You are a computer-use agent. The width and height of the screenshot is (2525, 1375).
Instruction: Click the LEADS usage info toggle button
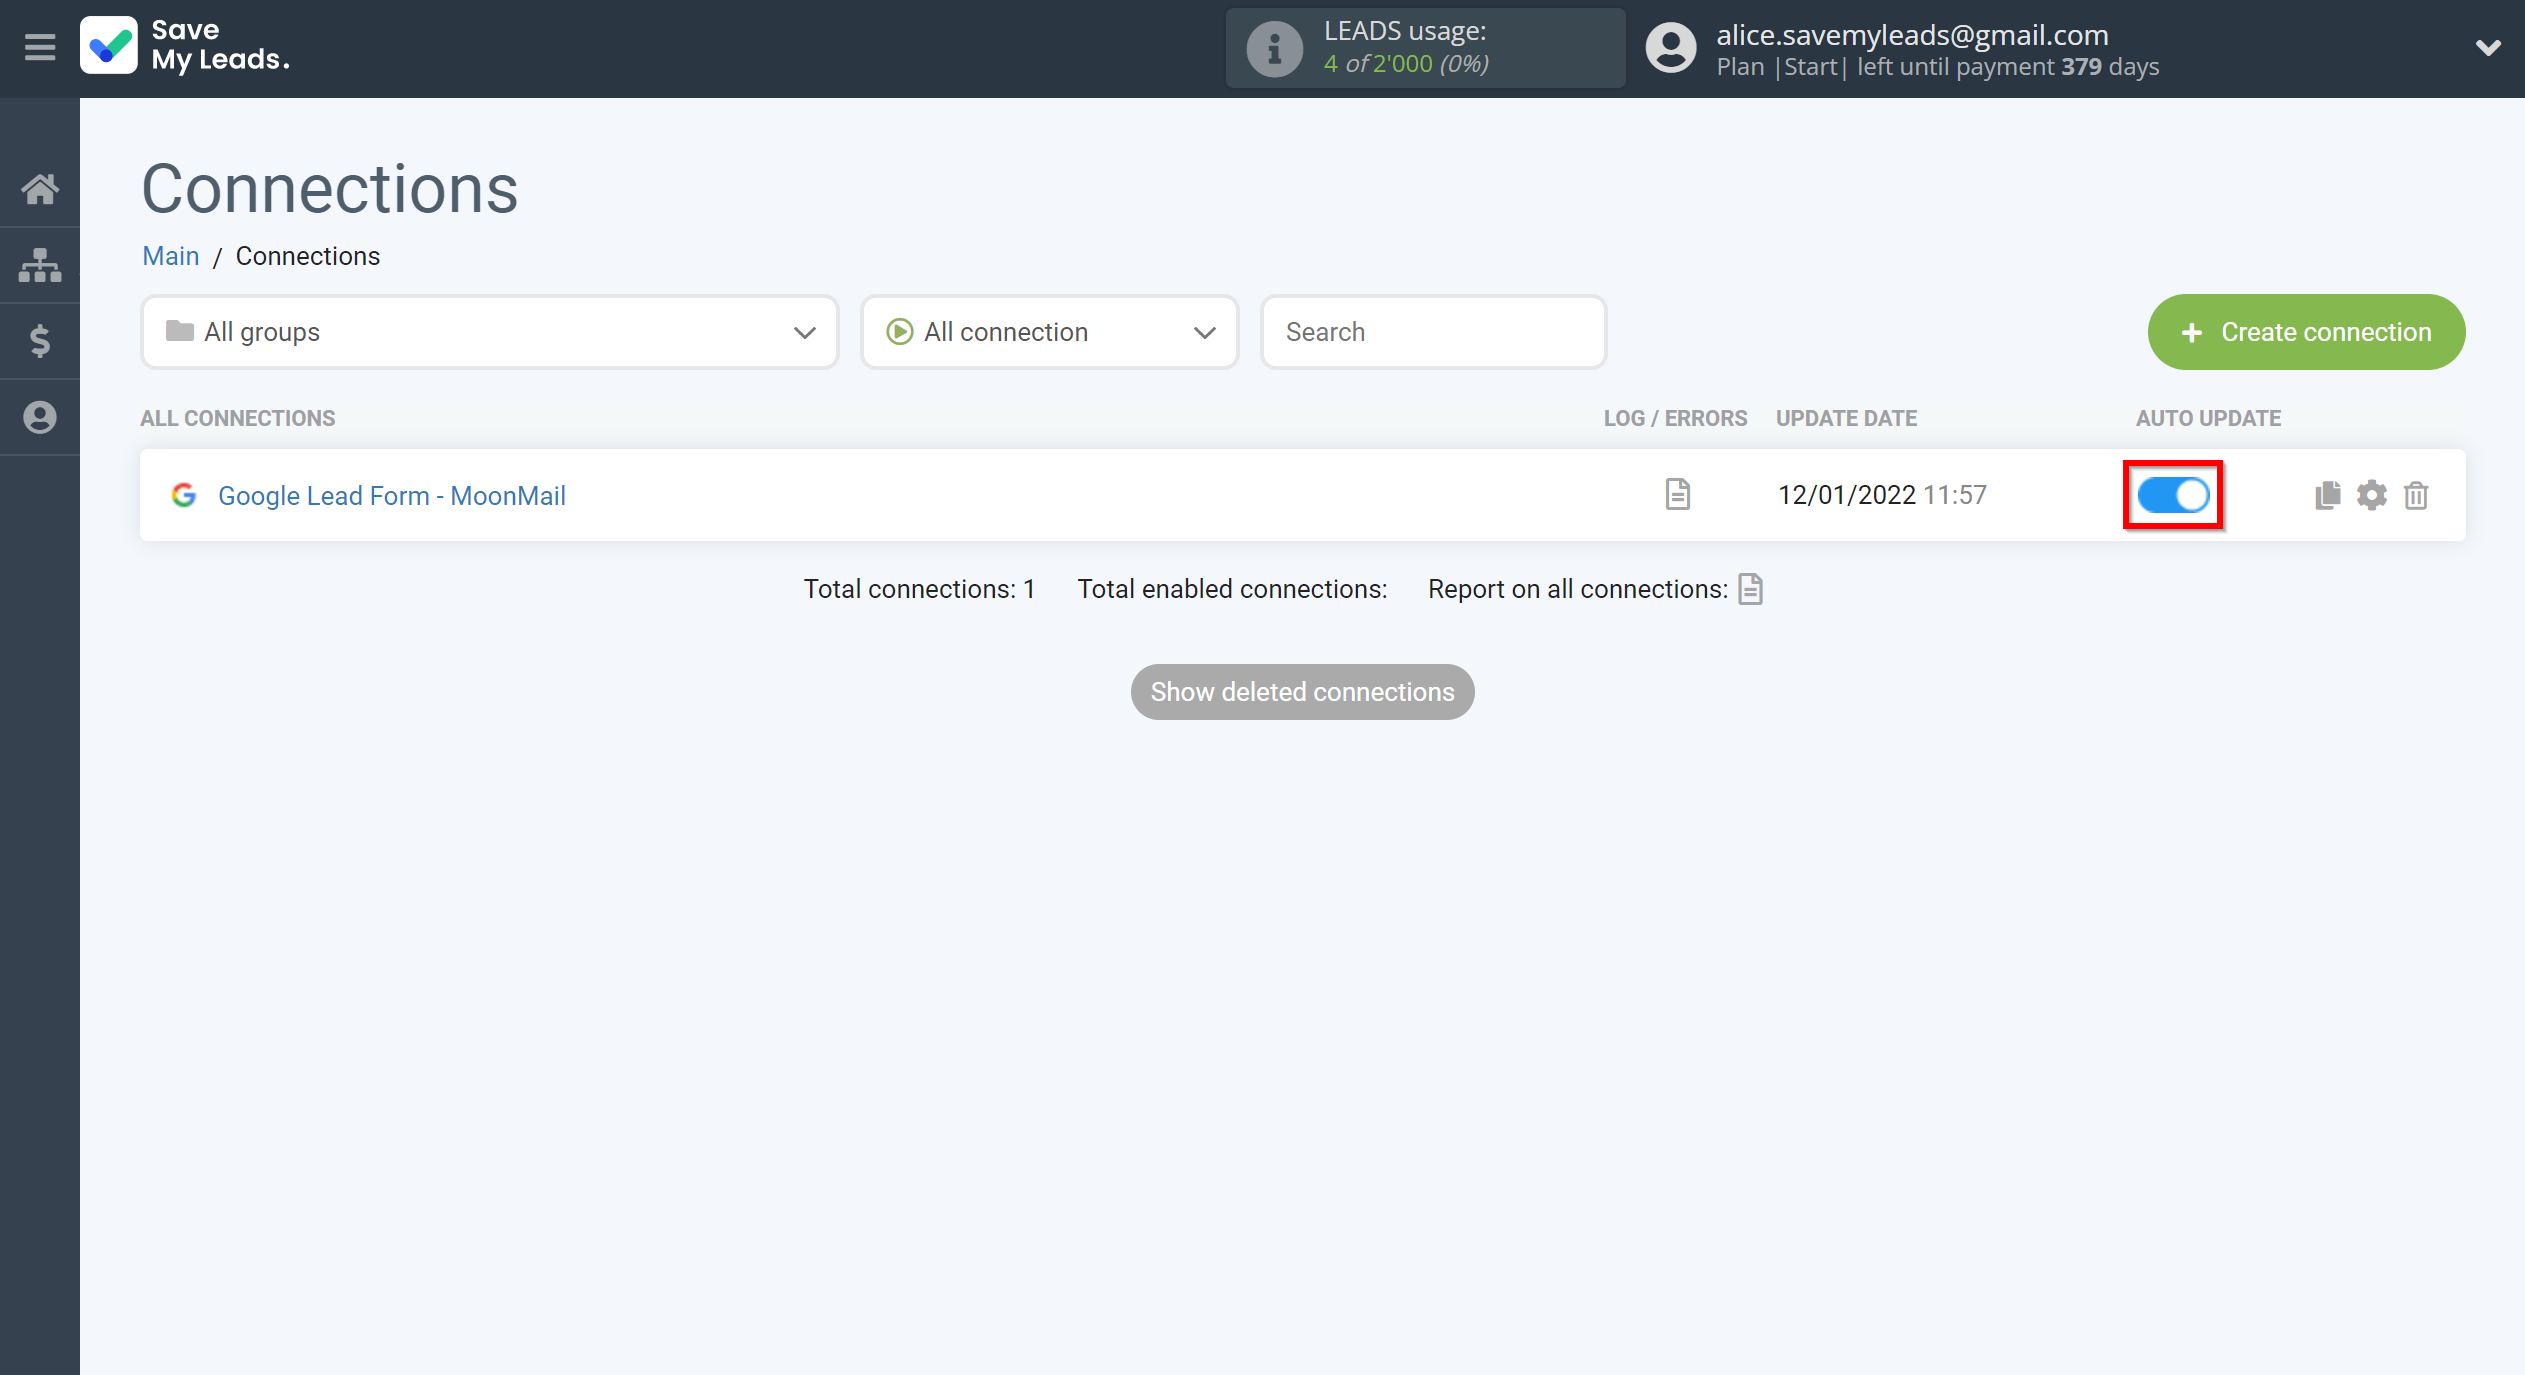coord(1271,46)
